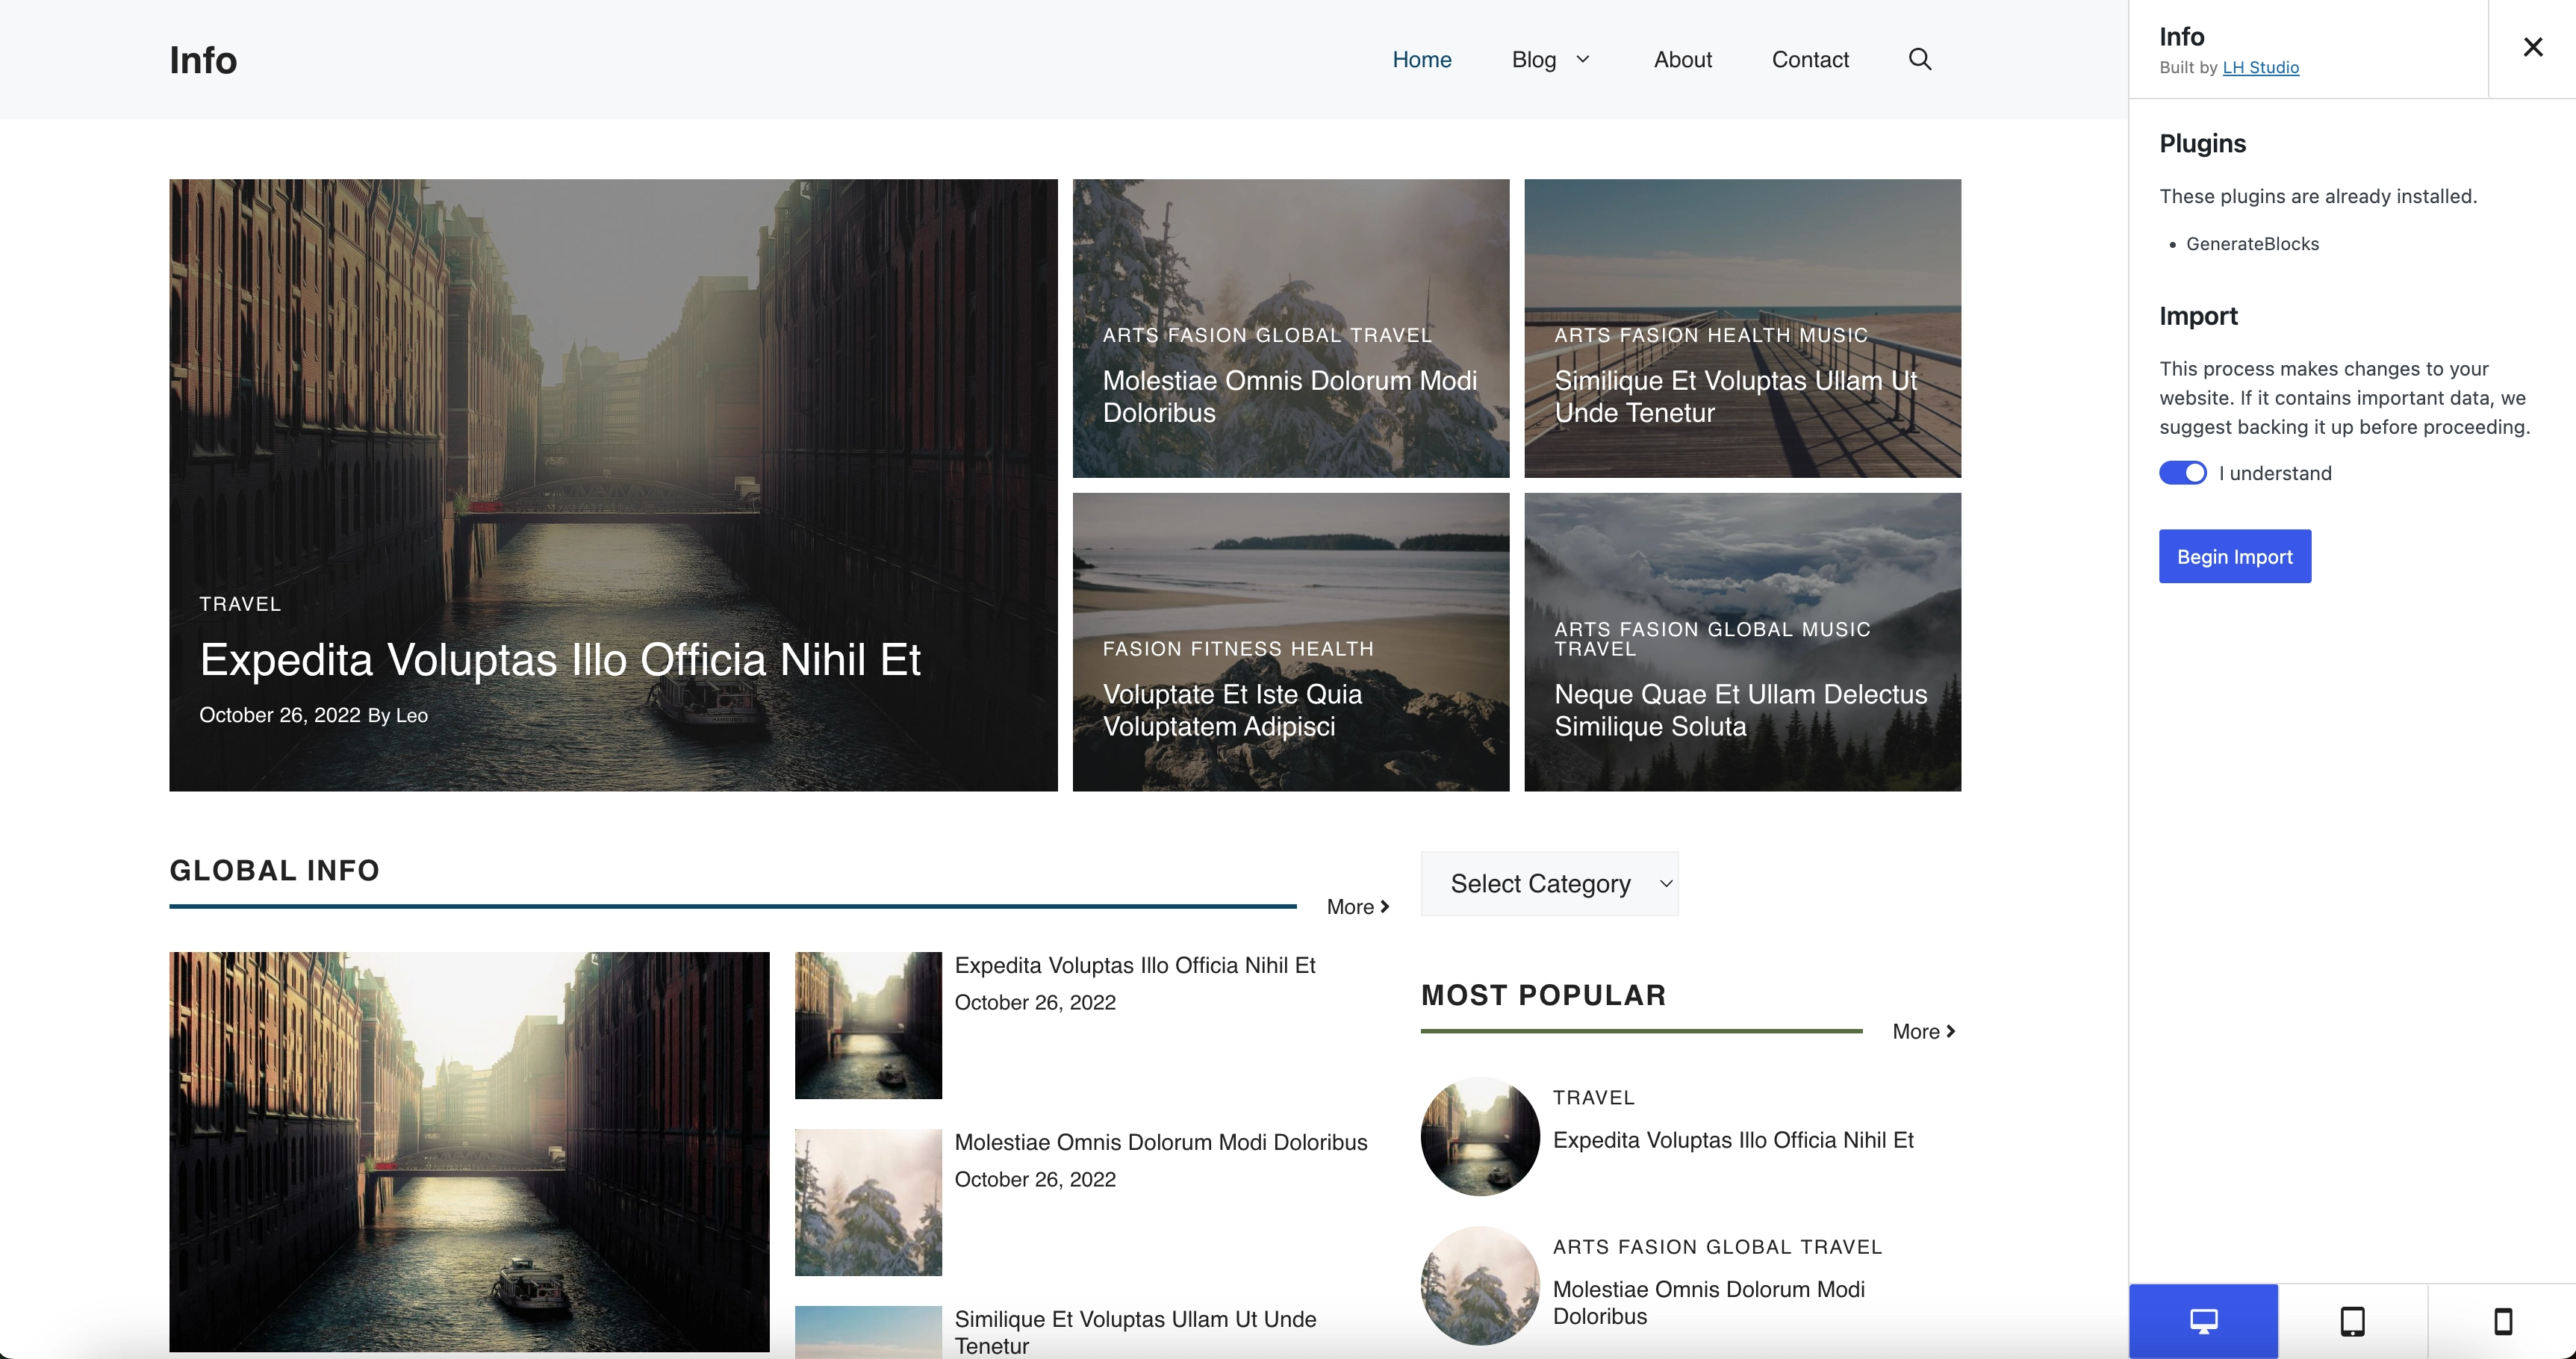Open grid card Similique Et Voluptas Ullam Ut Unde Tenetur

coord(1735,396)
